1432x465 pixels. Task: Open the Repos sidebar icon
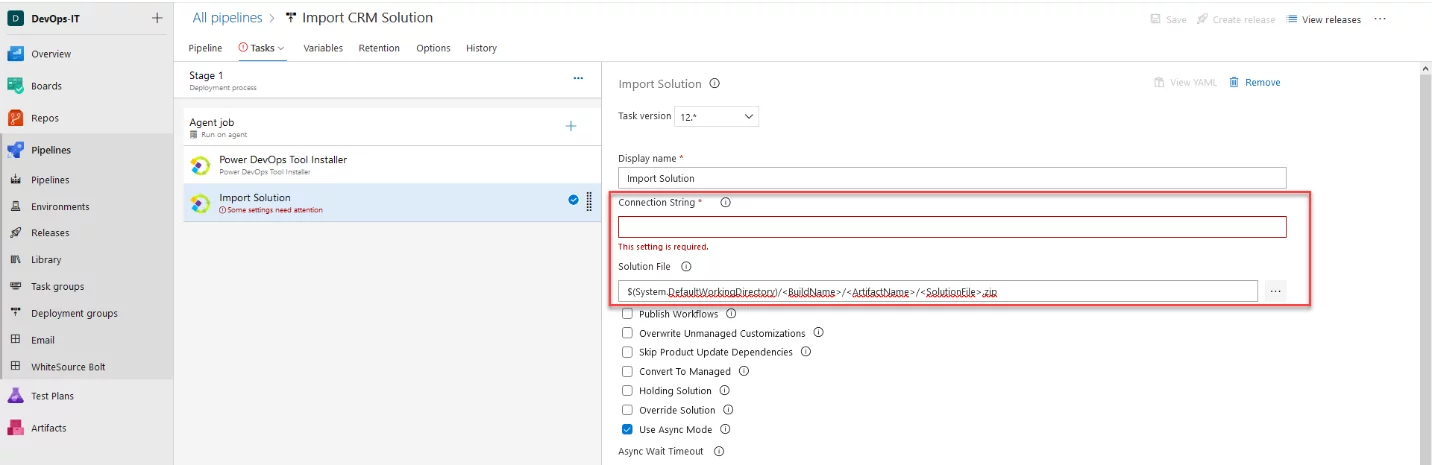[15, 118]
